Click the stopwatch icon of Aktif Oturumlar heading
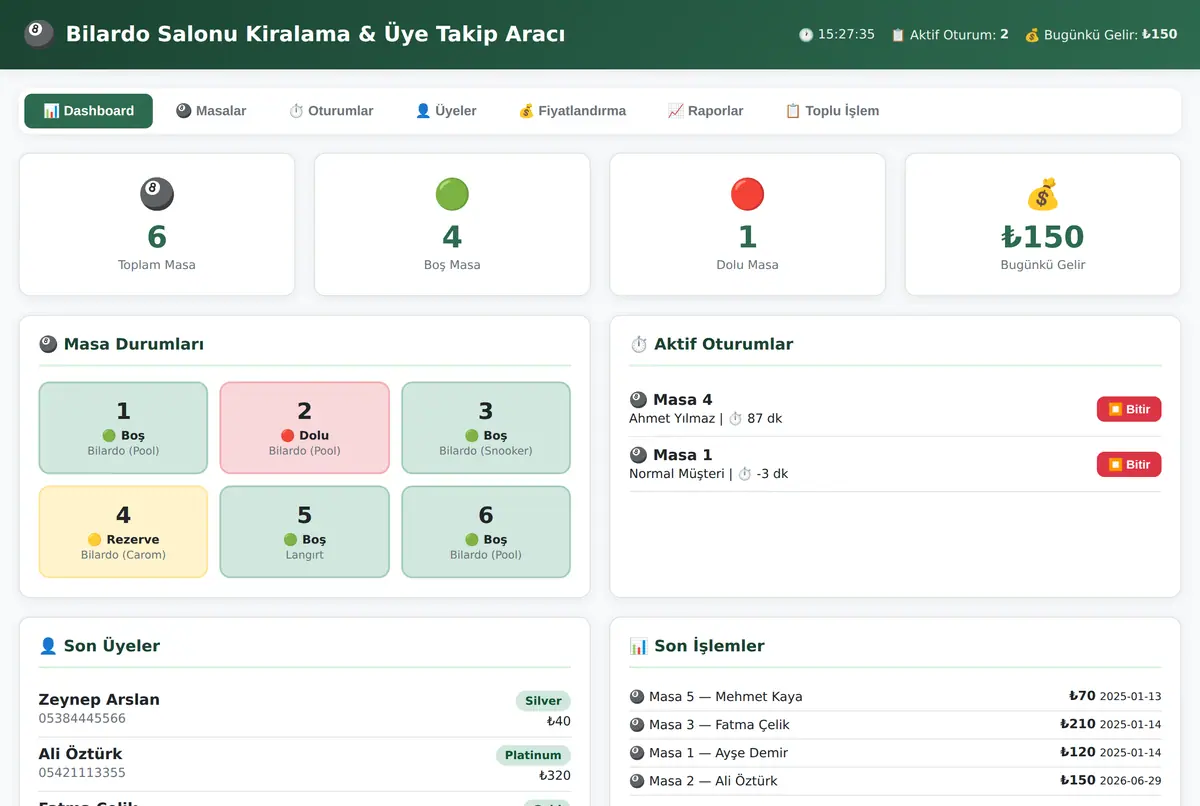This screenshot has width=1200, height=806. tap(639, 344)
